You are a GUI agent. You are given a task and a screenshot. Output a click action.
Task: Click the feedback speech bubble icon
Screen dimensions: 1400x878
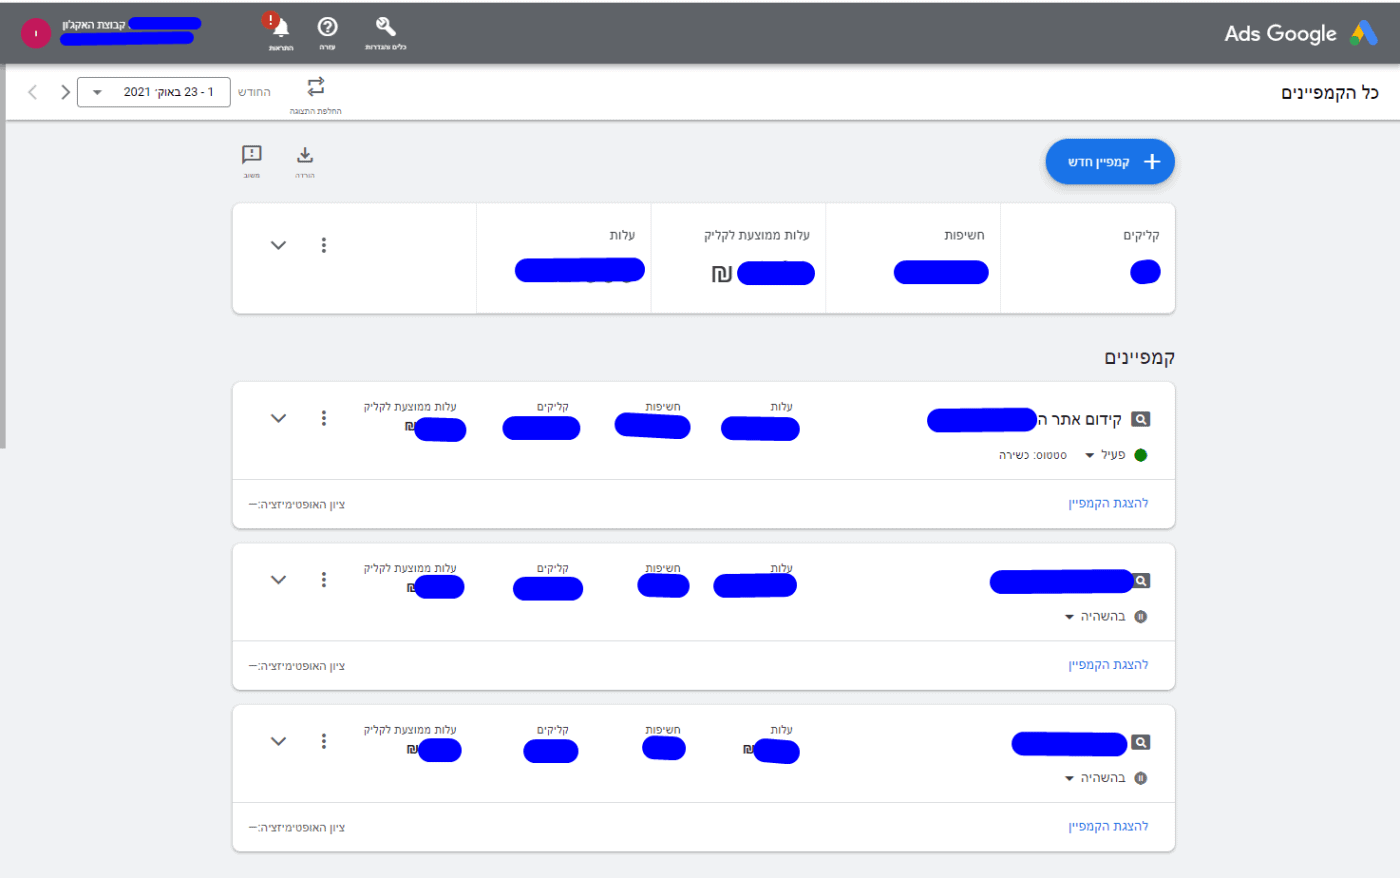coord(252,155)
